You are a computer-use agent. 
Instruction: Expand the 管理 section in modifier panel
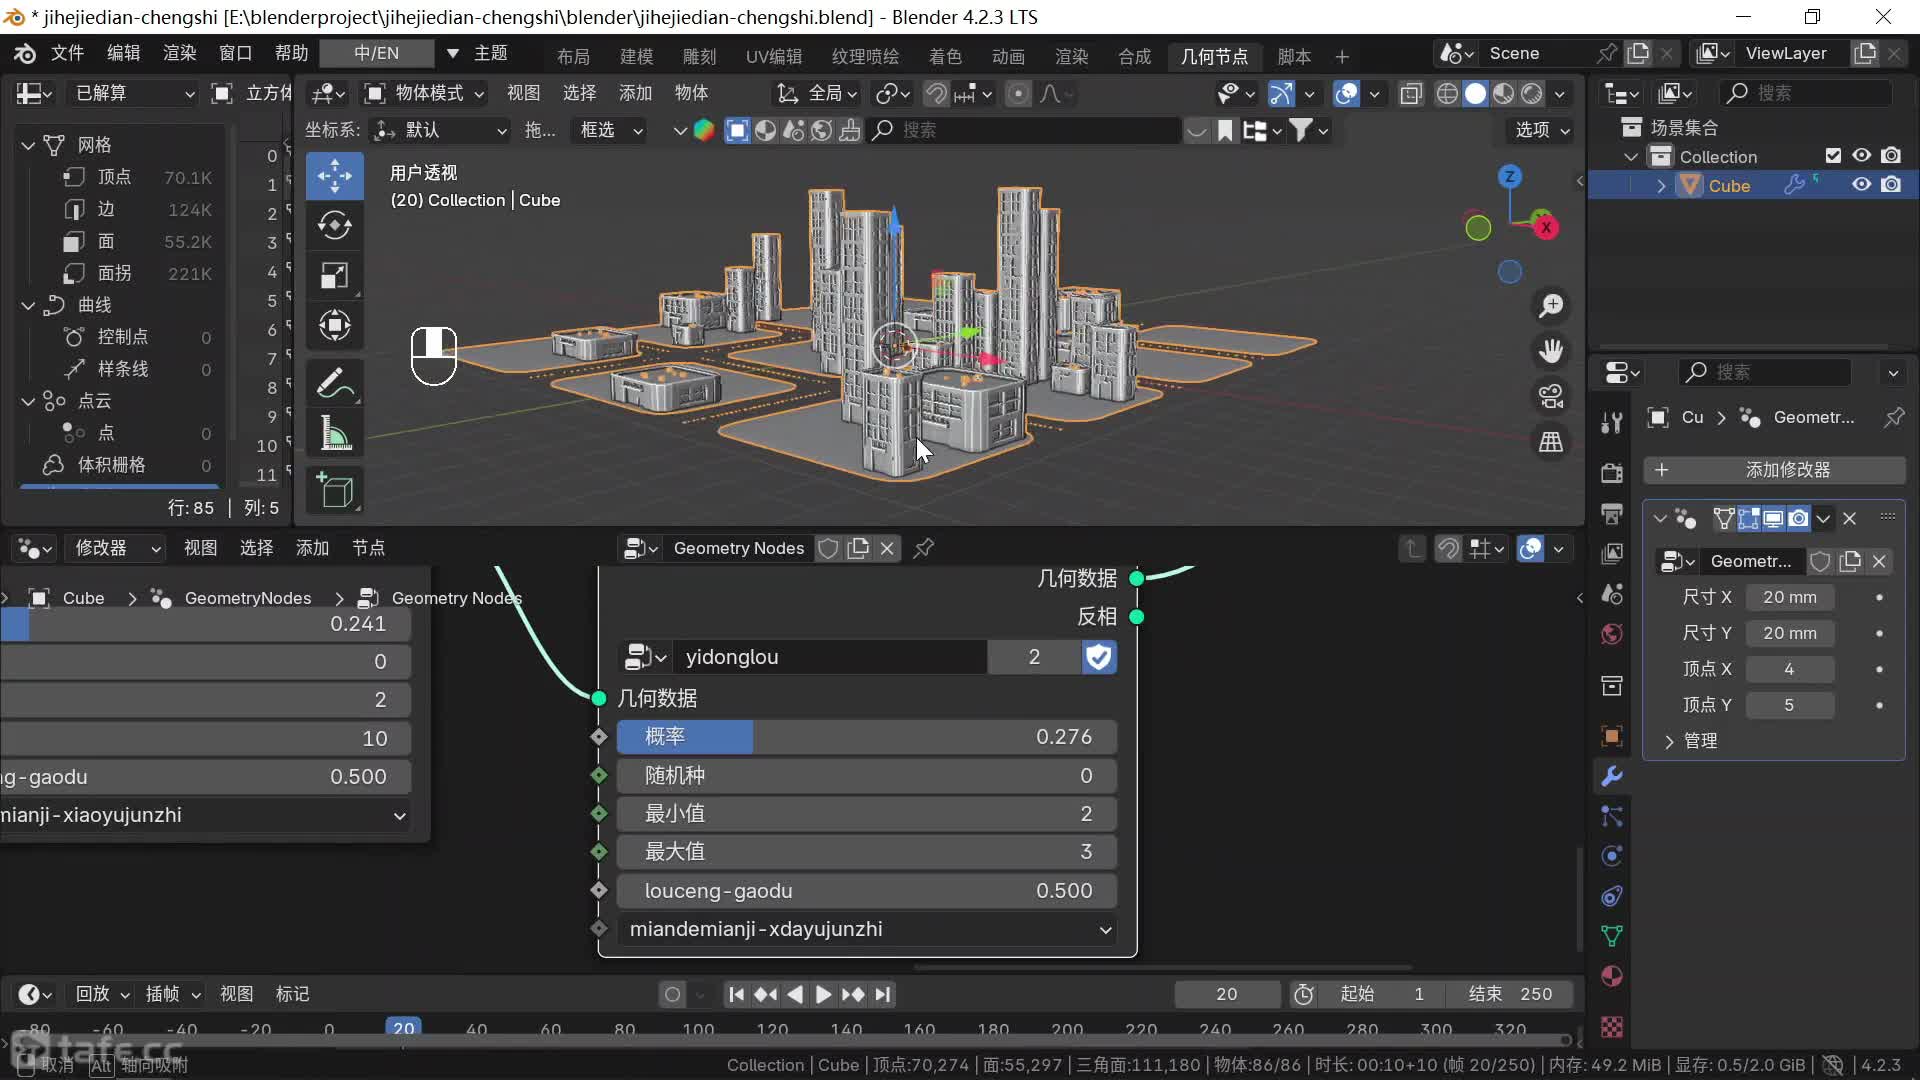tap(1700, 741)
